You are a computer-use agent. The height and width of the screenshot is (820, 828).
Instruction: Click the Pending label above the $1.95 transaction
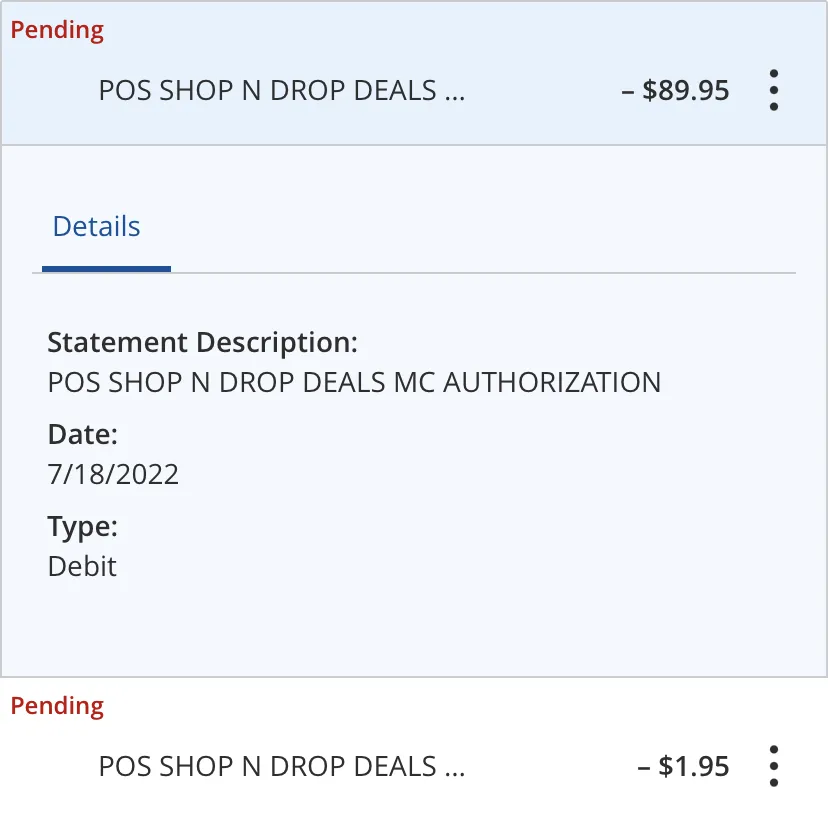pos(57,706)
